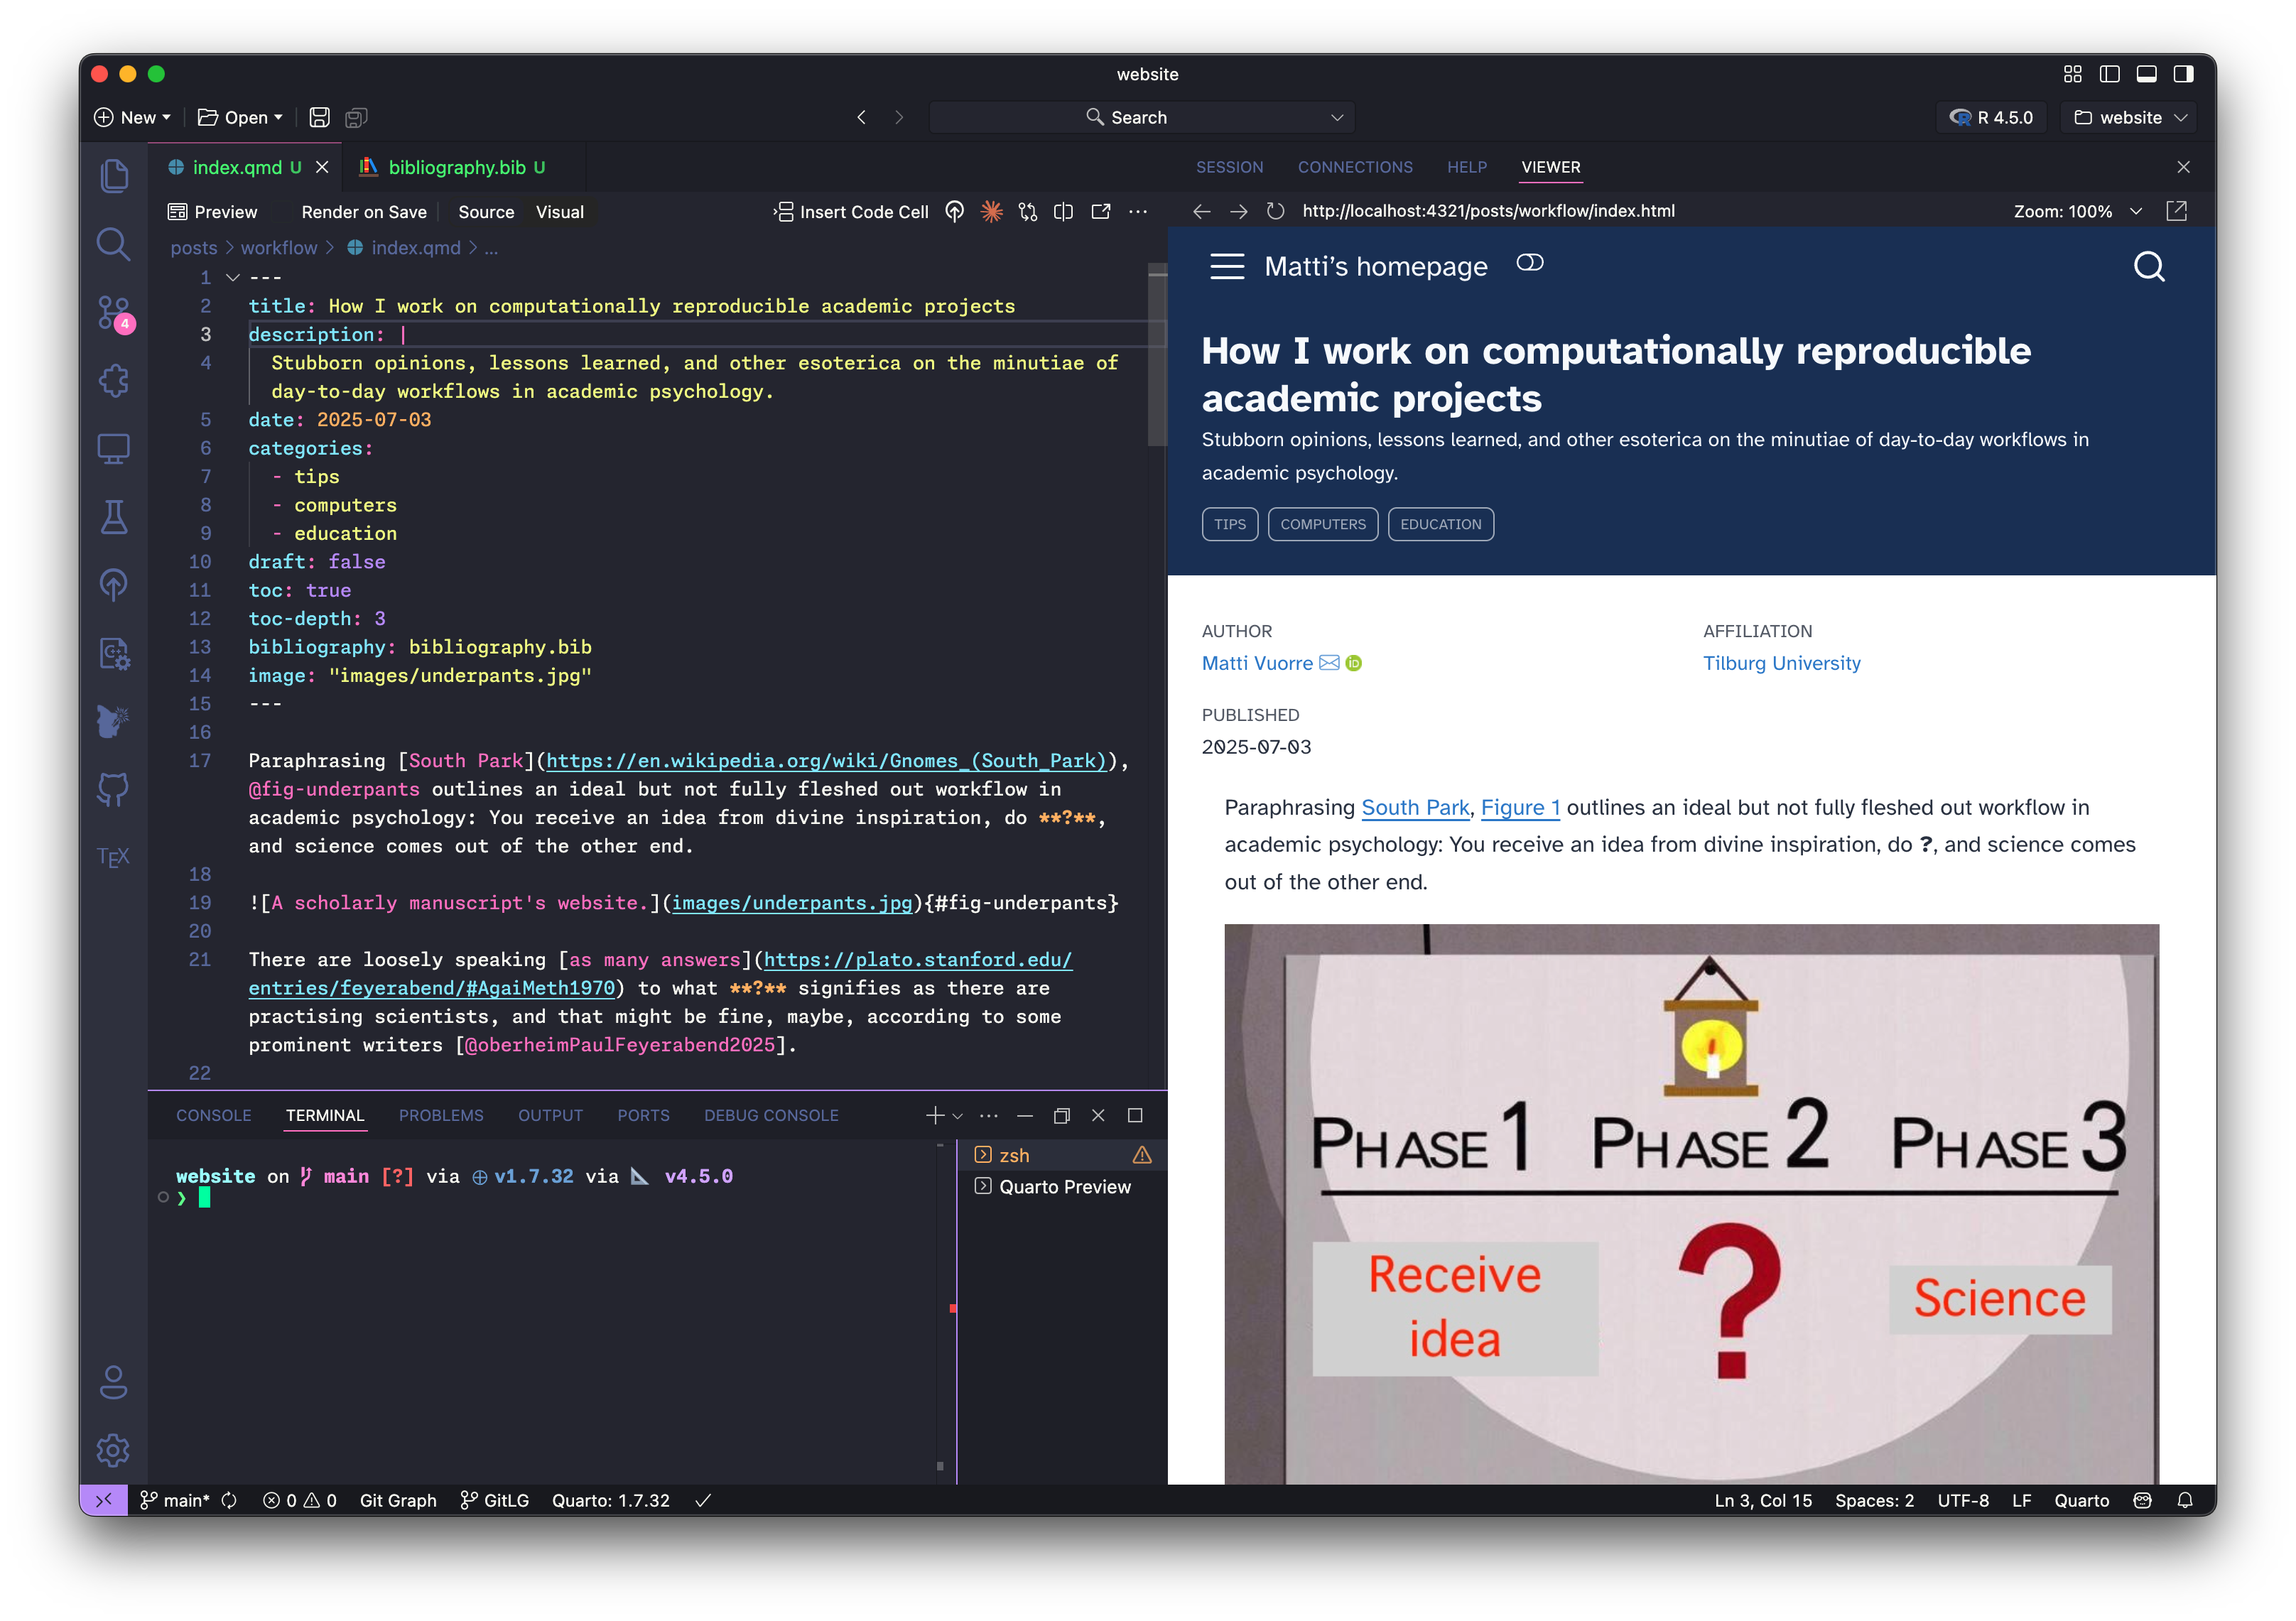
Task: Open the Zoom: 100% dropdown in viewer
Action: (x=2077, y=211)
